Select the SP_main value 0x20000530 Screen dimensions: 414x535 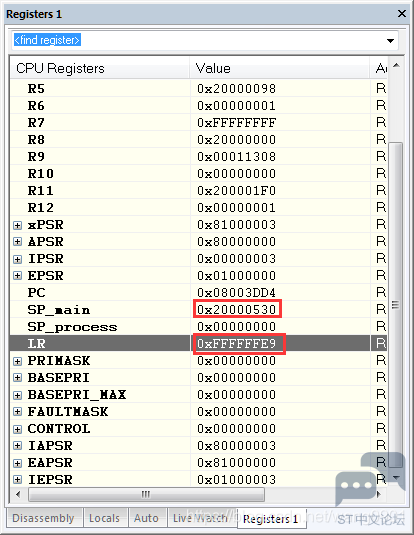point(237,310)
